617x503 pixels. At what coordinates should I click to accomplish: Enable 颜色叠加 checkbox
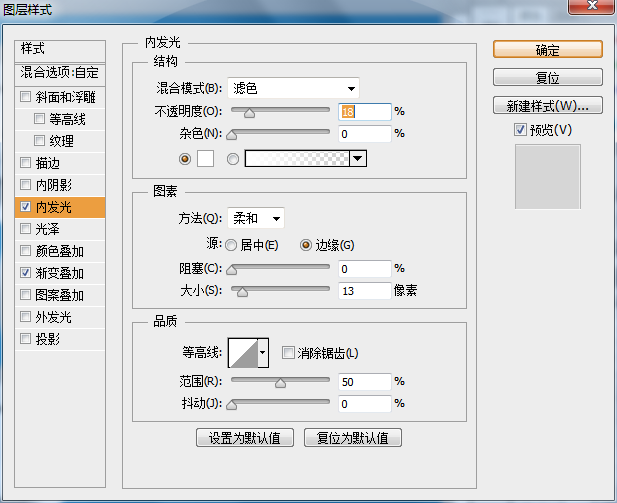pyautogui.click(x=26, y=251)
